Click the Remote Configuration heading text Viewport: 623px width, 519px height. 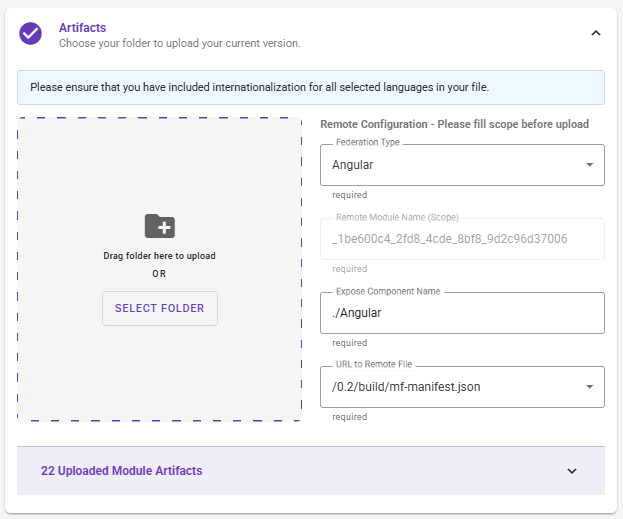(x=455, y=124)
